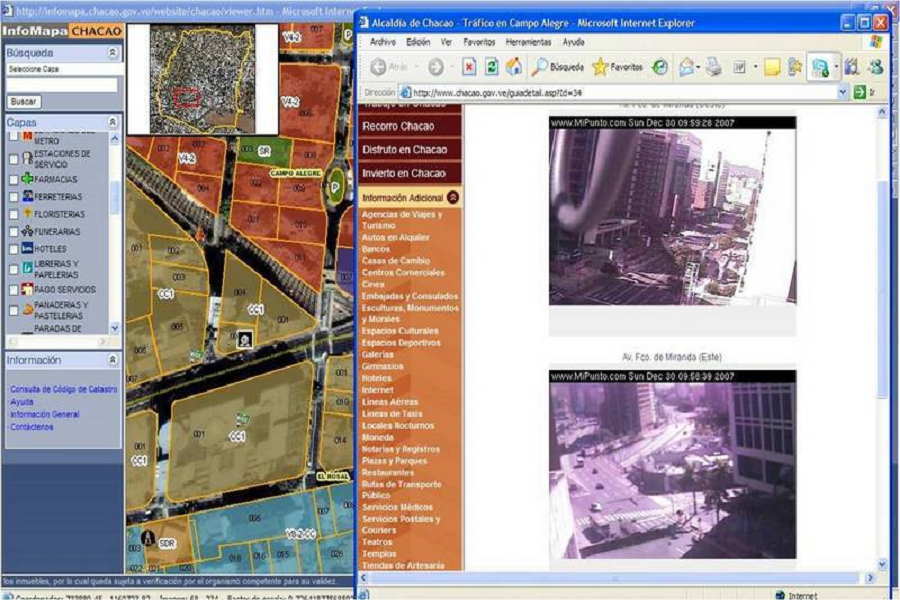This screenshot has width=900, height=600.
Task: Click the Capas list vertical scrollbar thumb
Action: click(x=114, y=197)
